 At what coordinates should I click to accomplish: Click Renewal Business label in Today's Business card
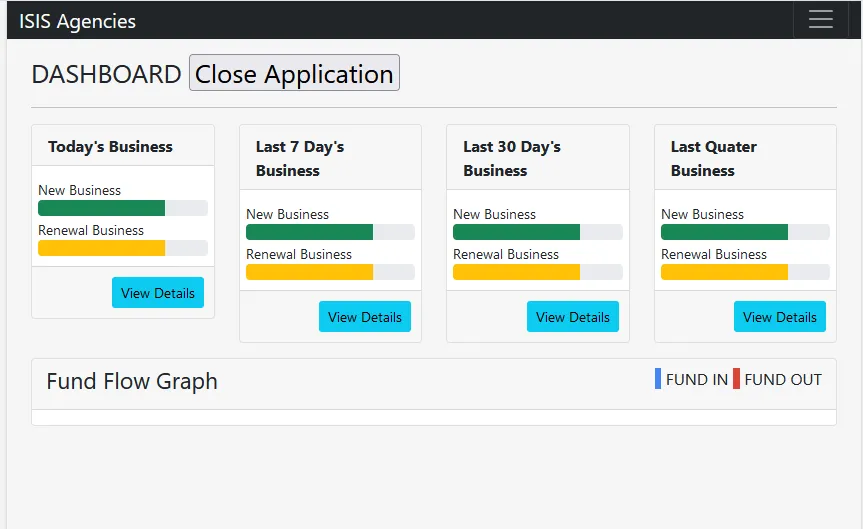click(x=91, y=231)
